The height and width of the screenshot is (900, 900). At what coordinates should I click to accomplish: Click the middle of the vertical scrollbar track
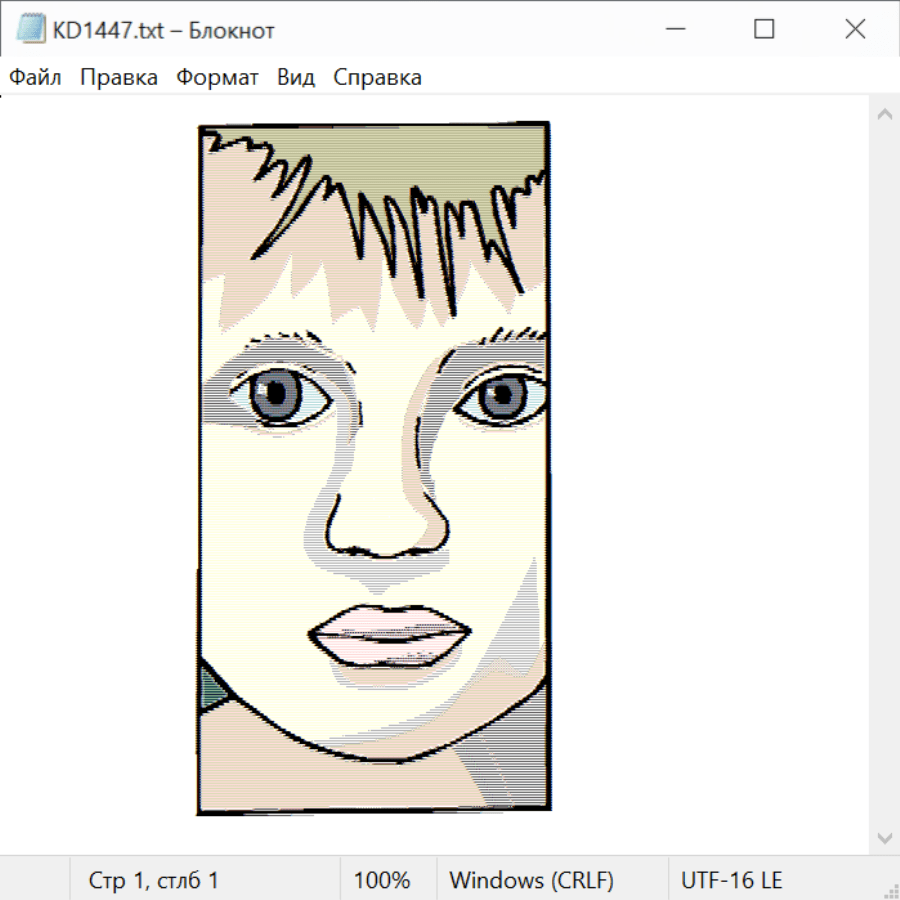pyautogui.click(x=884, y=475)
